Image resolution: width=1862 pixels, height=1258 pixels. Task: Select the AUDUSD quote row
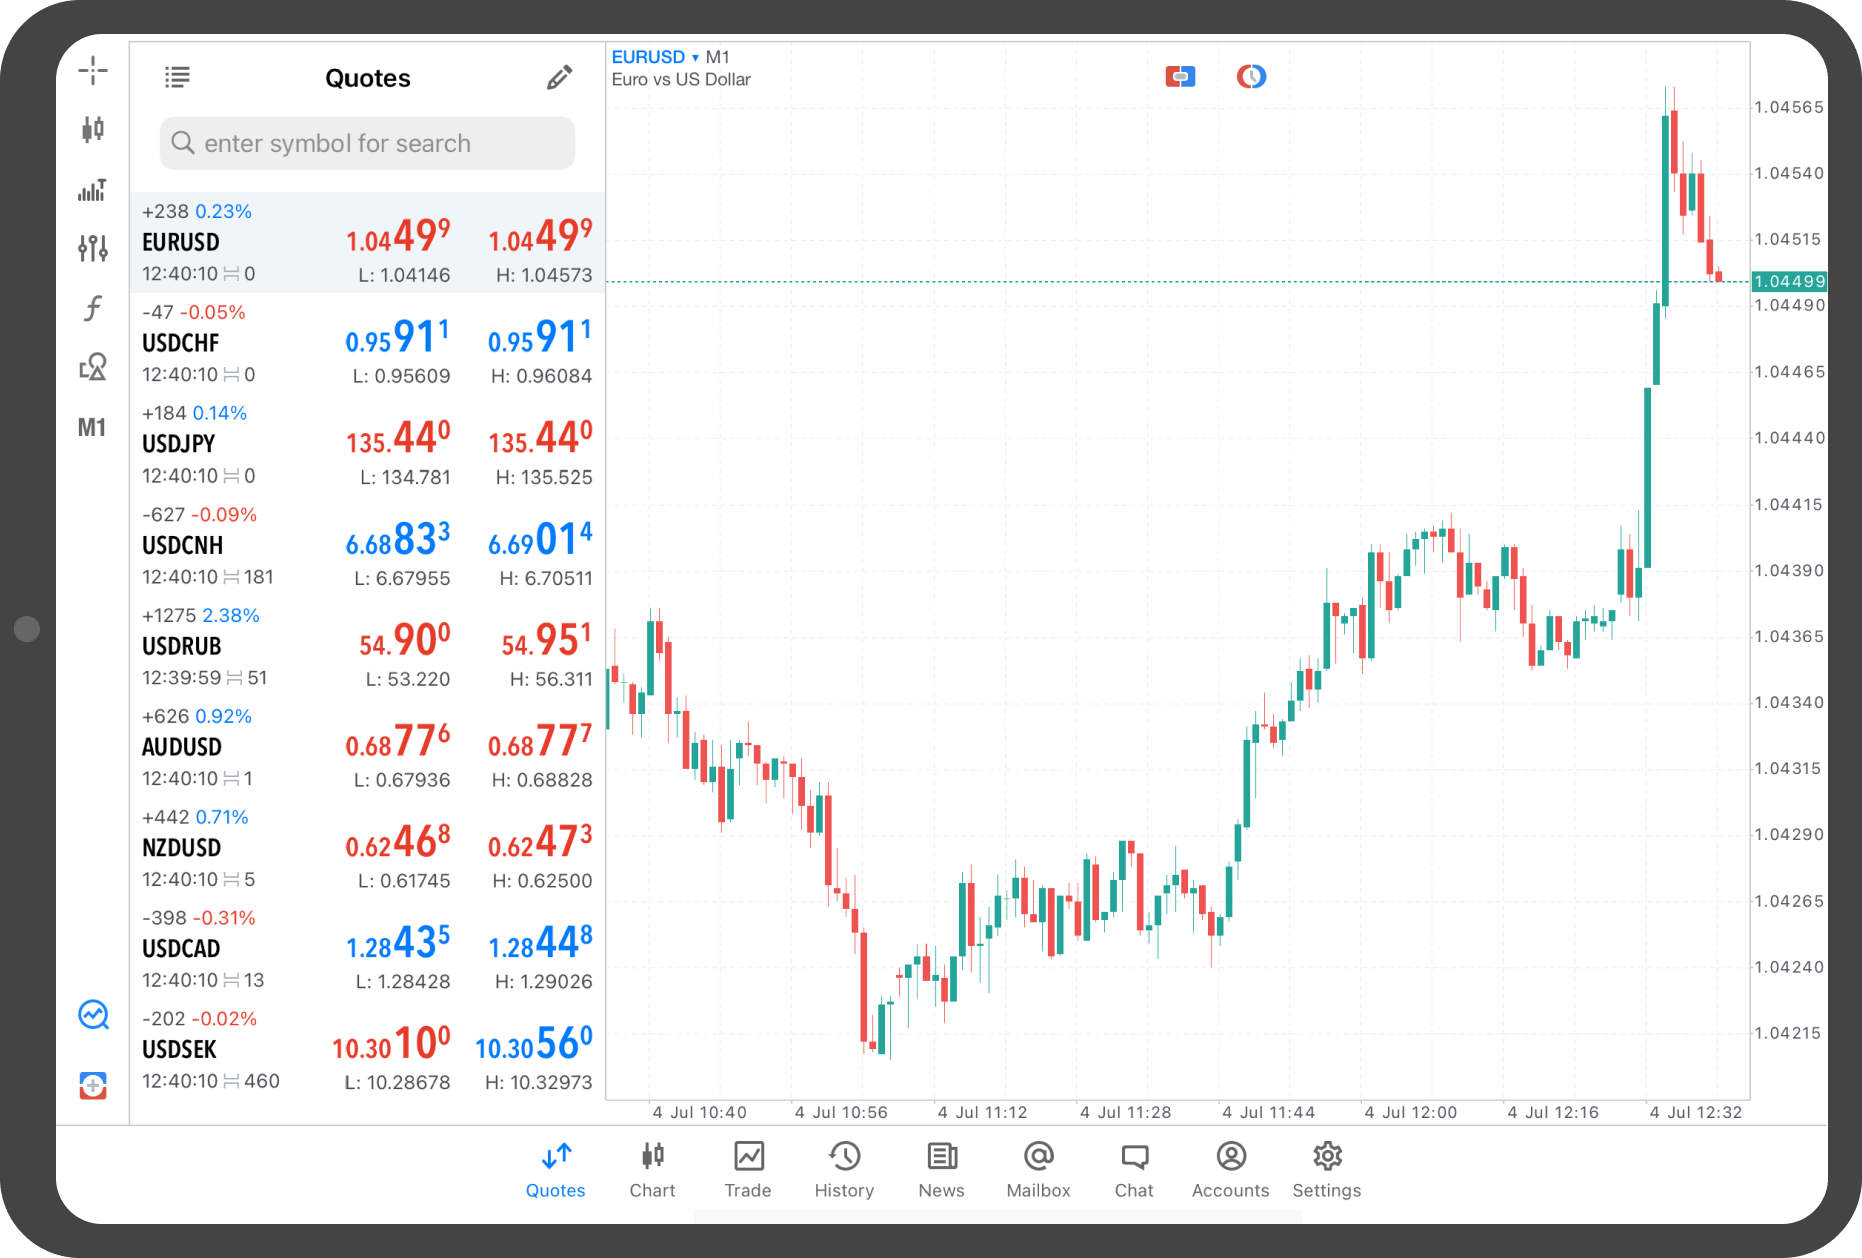(367, 748)
